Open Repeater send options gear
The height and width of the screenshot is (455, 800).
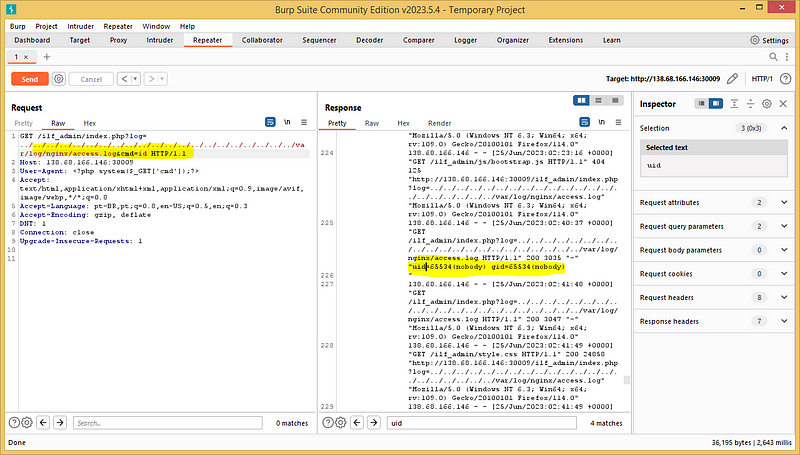coord(59,79)
